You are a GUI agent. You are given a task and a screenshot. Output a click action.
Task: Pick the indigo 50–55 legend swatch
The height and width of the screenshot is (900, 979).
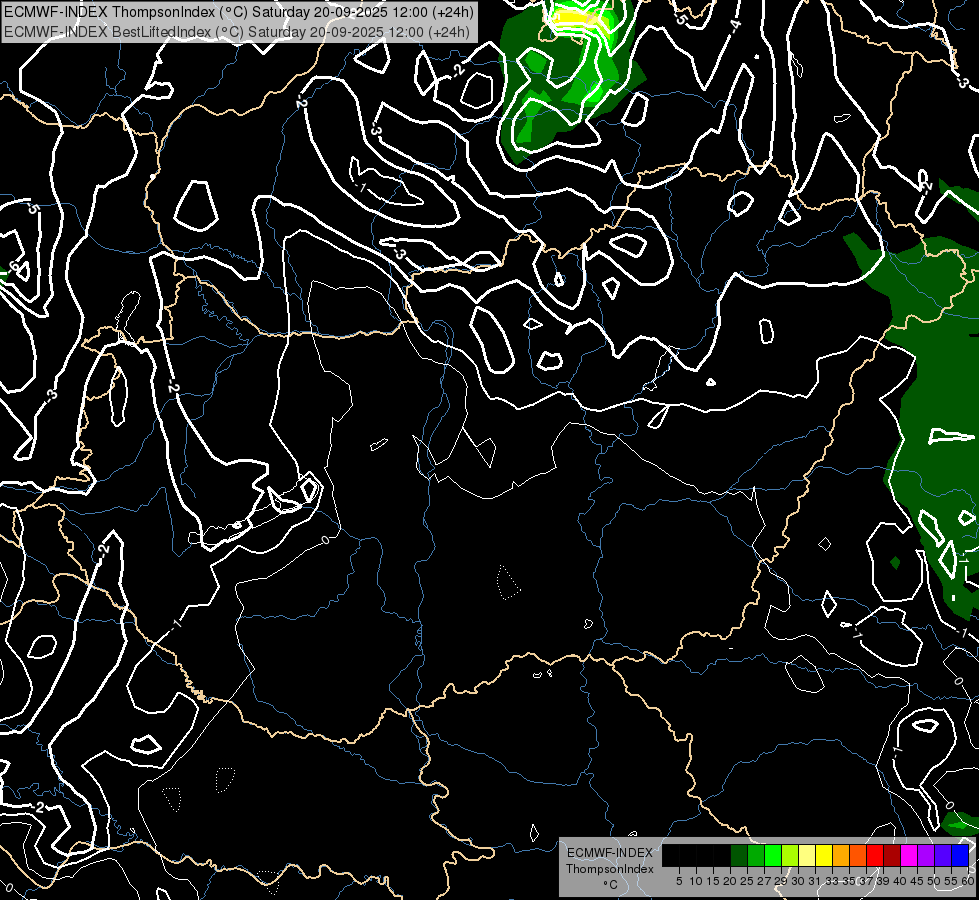point(943,855)
